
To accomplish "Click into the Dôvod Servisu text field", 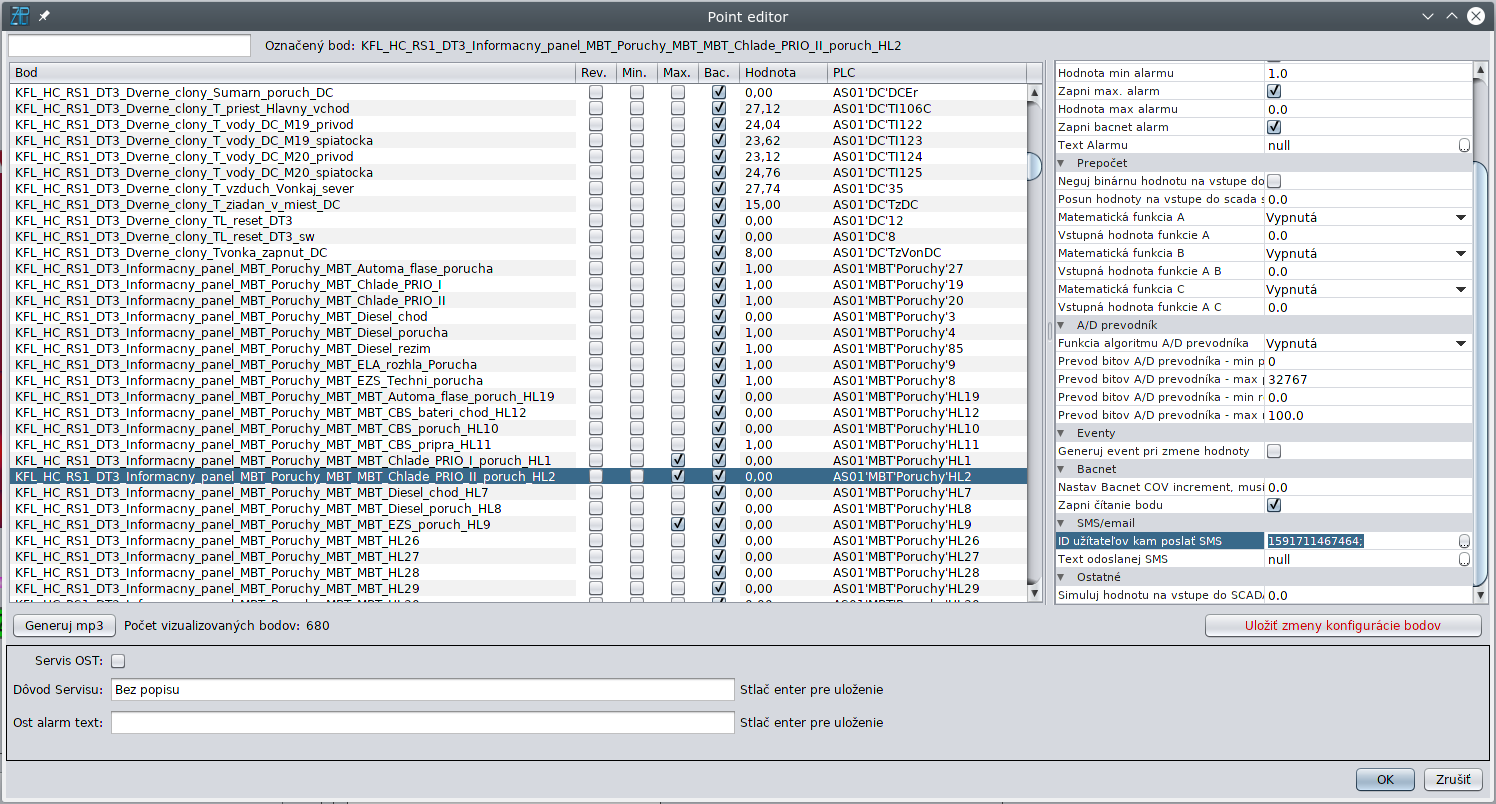I will [x=422, y=690].
